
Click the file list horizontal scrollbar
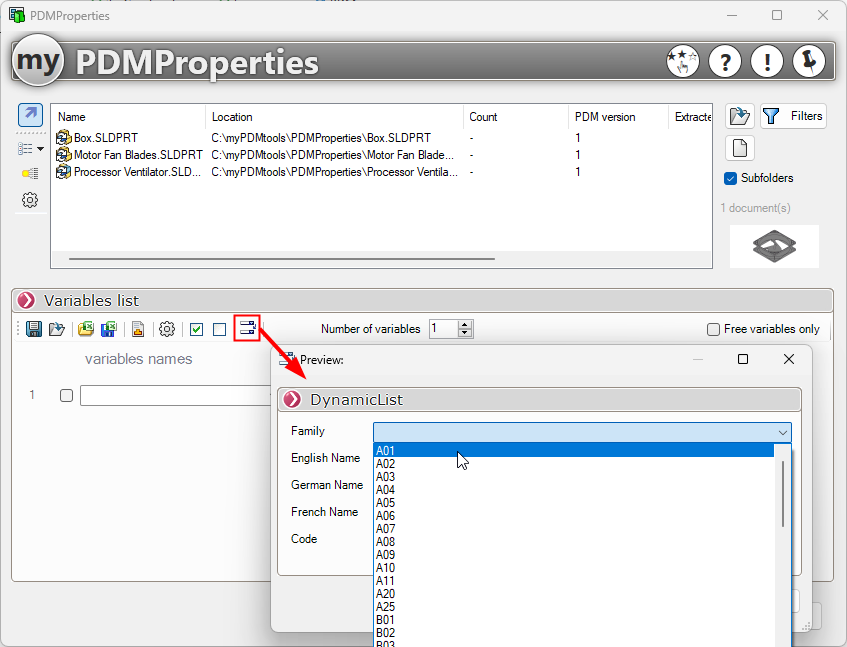coord(281,259)
